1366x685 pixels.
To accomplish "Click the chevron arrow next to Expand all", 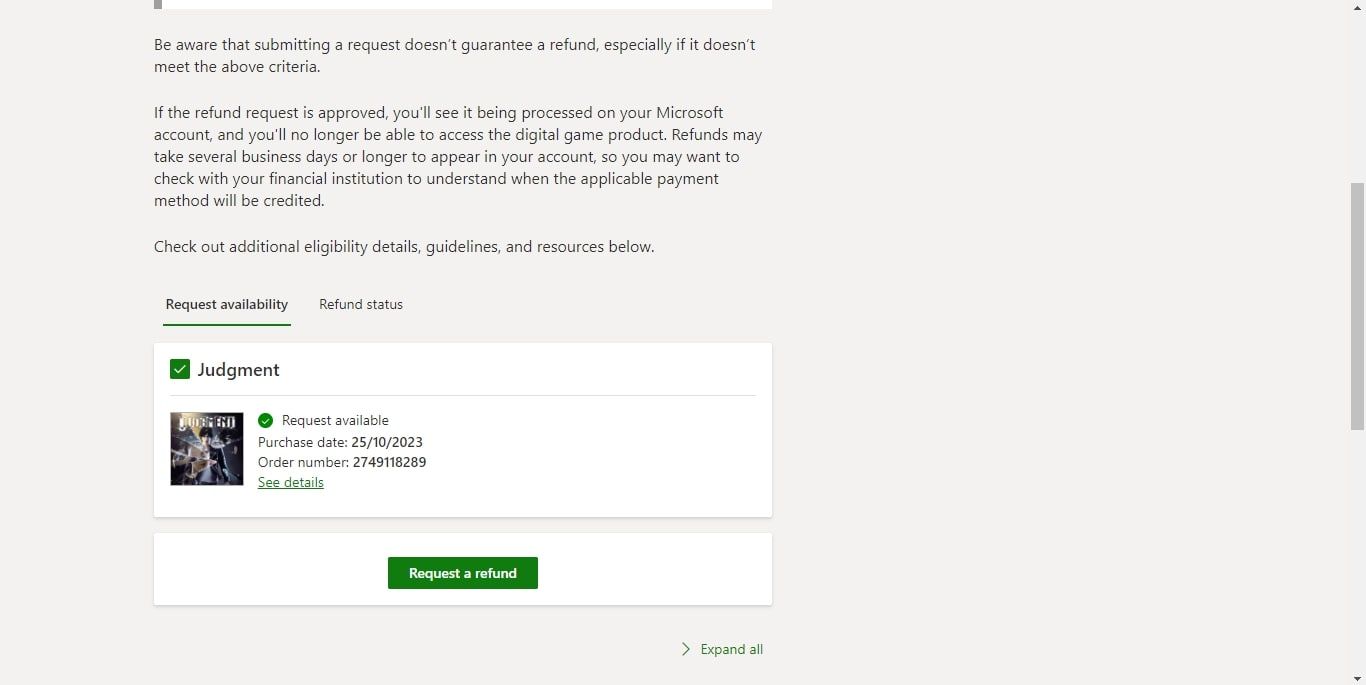I will pyautogui.click(x=686, y=649).
